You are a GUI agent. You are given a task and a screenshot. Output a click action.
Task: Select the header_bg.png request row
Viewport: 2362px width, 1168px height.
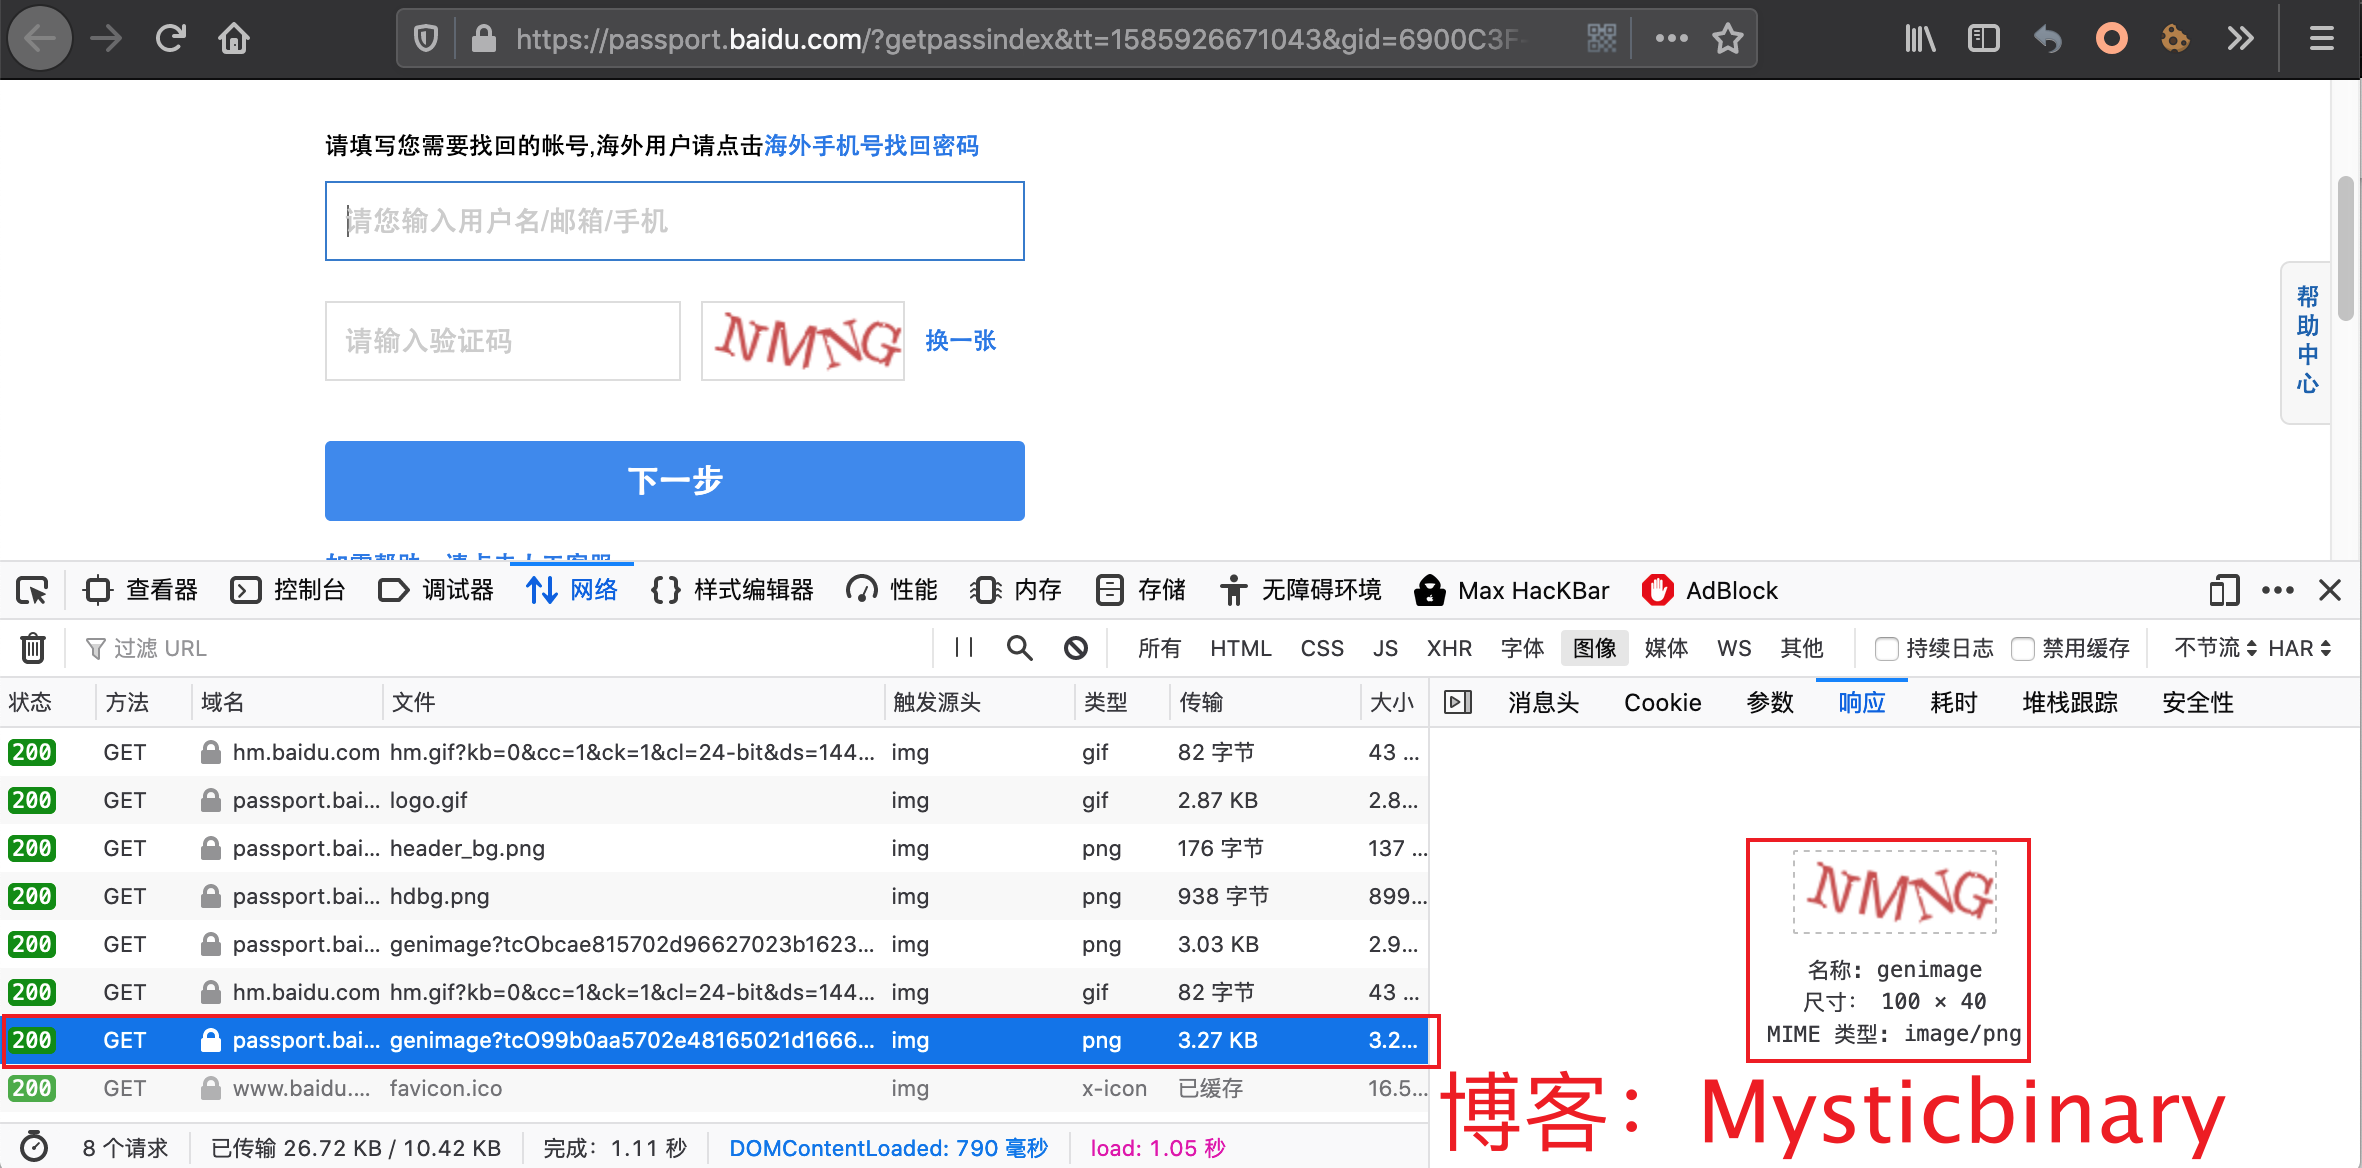(x=714, y=848)
